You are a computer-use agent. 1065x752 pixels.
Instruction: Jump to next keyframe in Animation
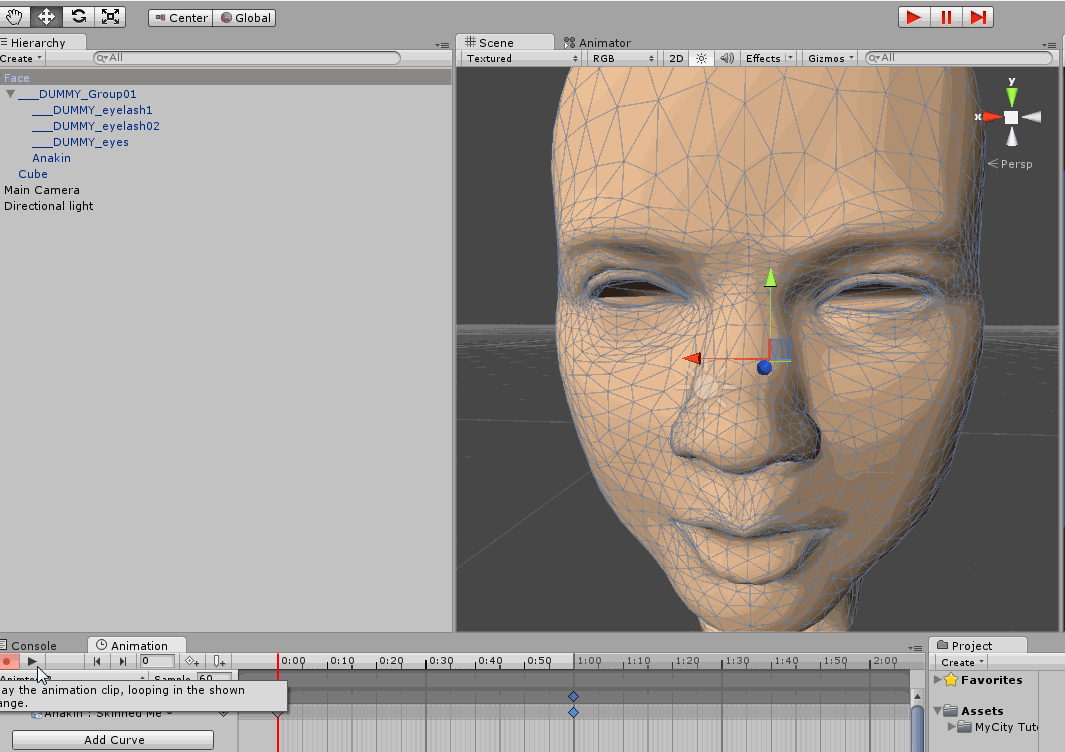click(x=123, y=661)
